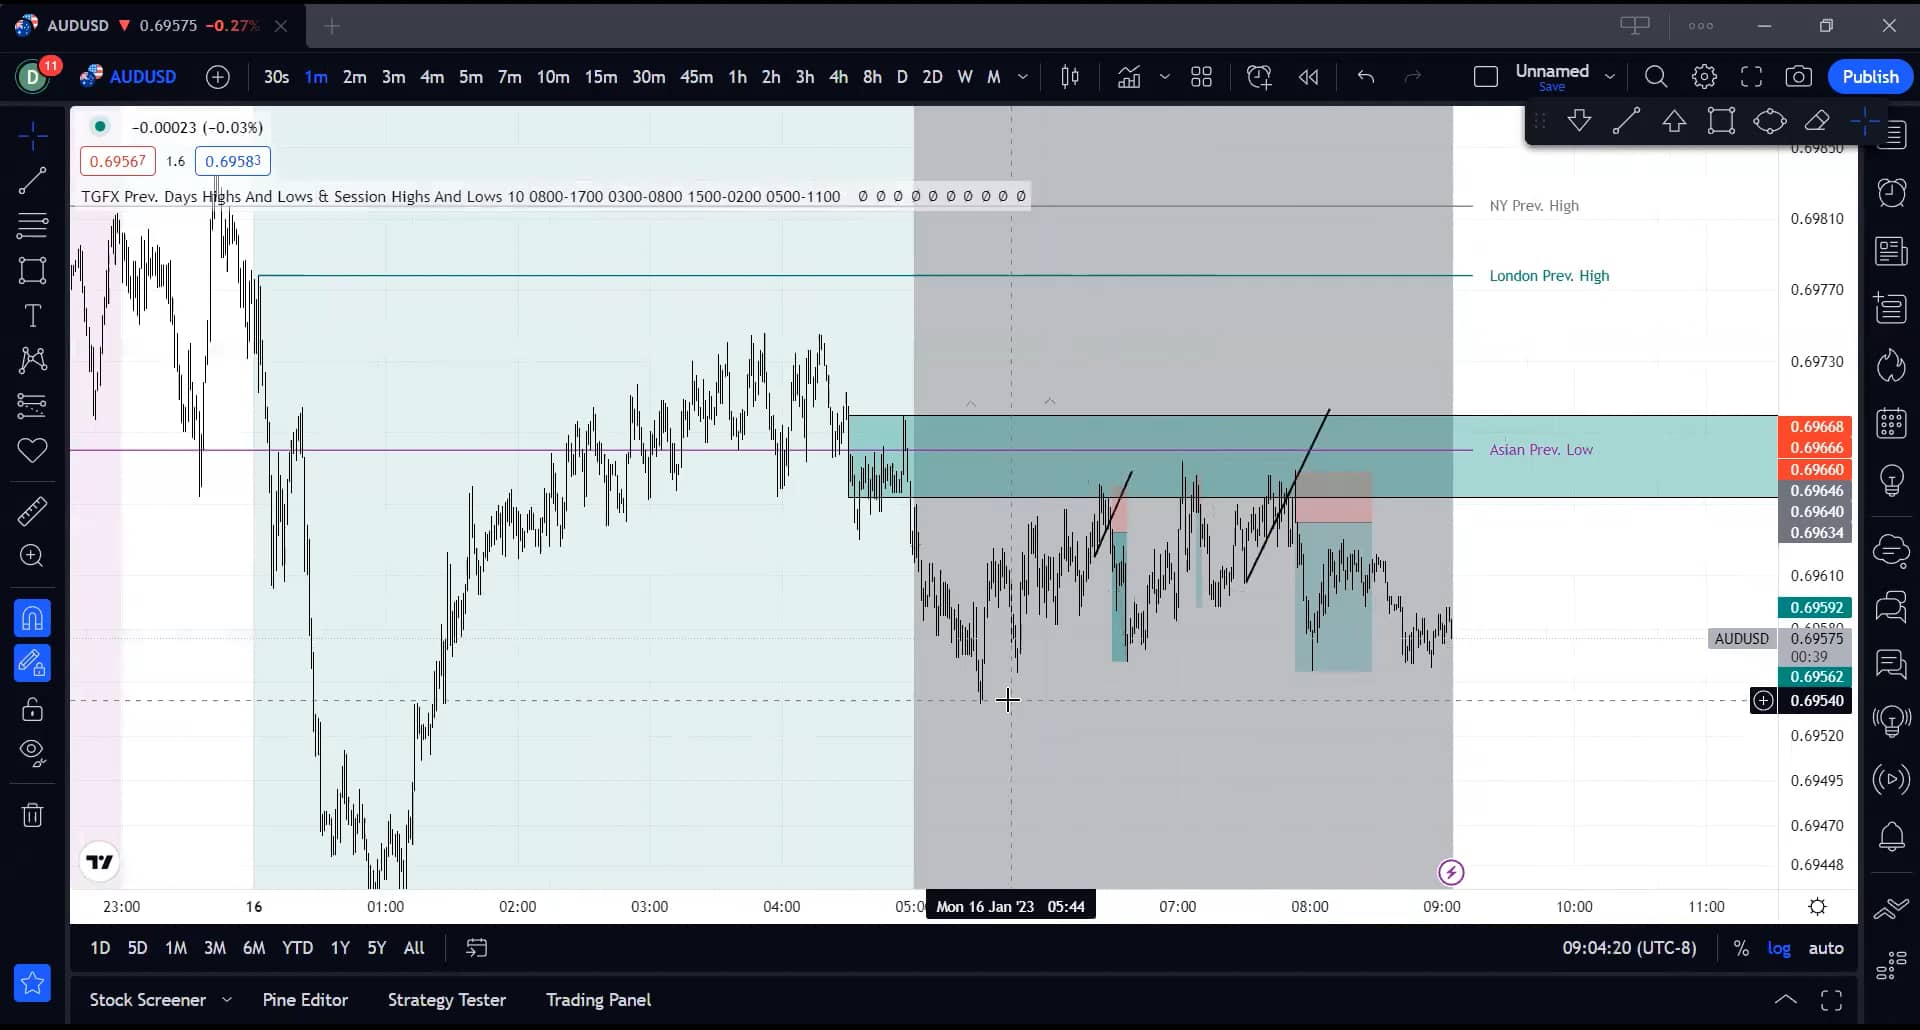Open chart Settings gear
Screen dimensions: 1920x1030
1704,76
